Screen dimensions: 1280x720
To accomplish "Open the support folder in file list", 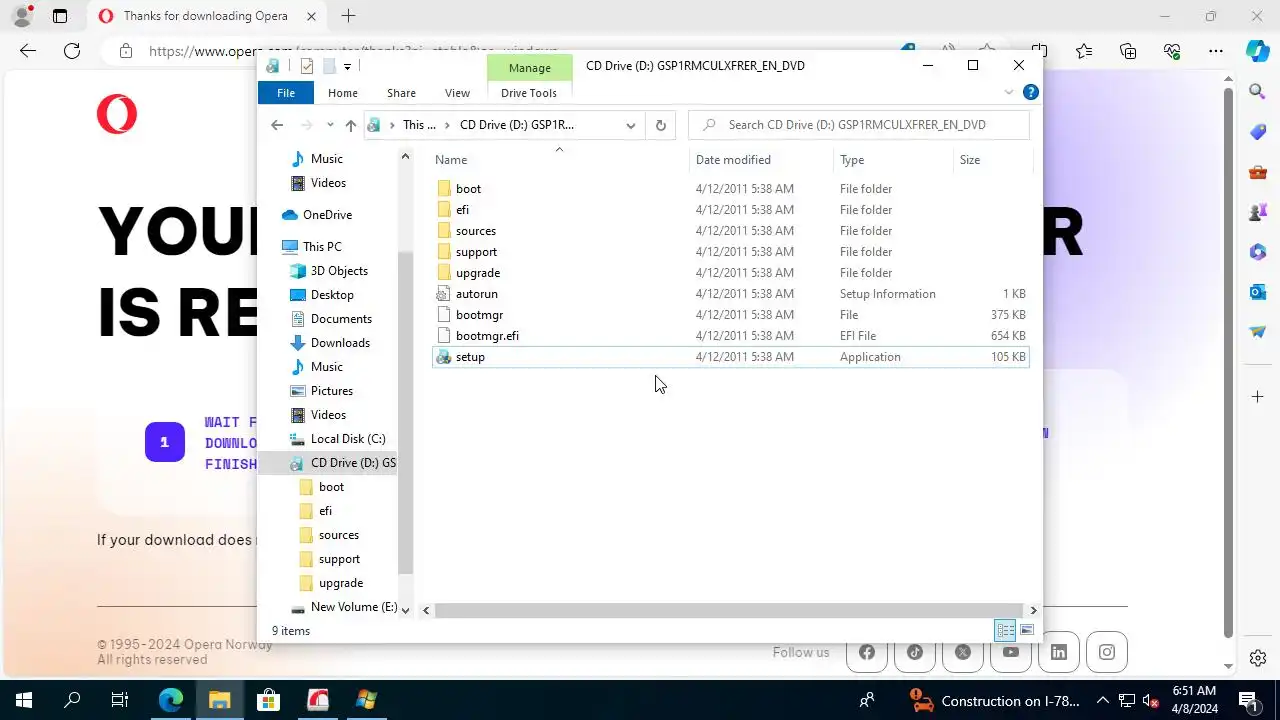I will (x=730, y=252).
